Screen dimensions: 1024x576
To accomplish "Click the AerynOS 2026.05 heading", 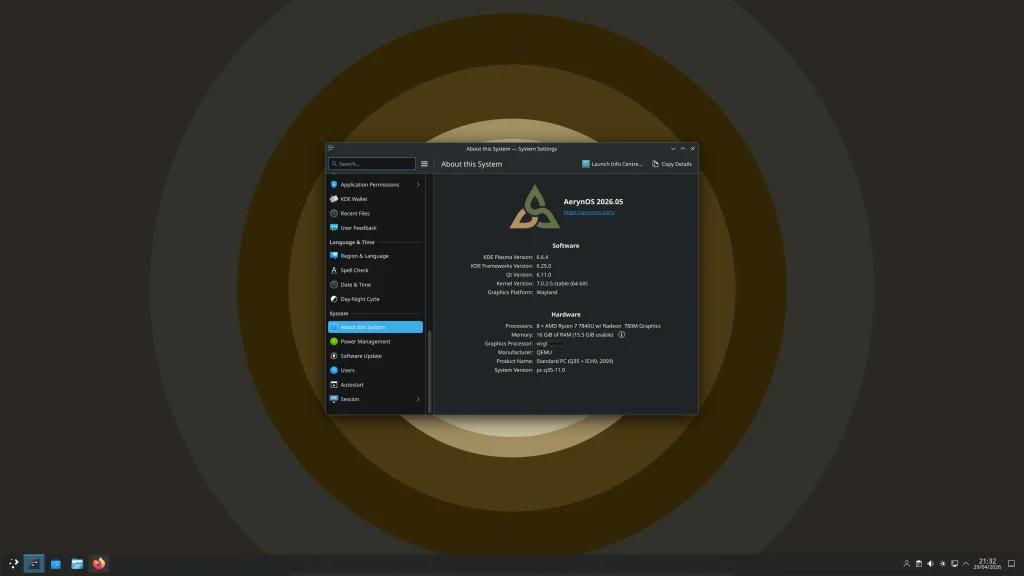I will click(593, 202).
